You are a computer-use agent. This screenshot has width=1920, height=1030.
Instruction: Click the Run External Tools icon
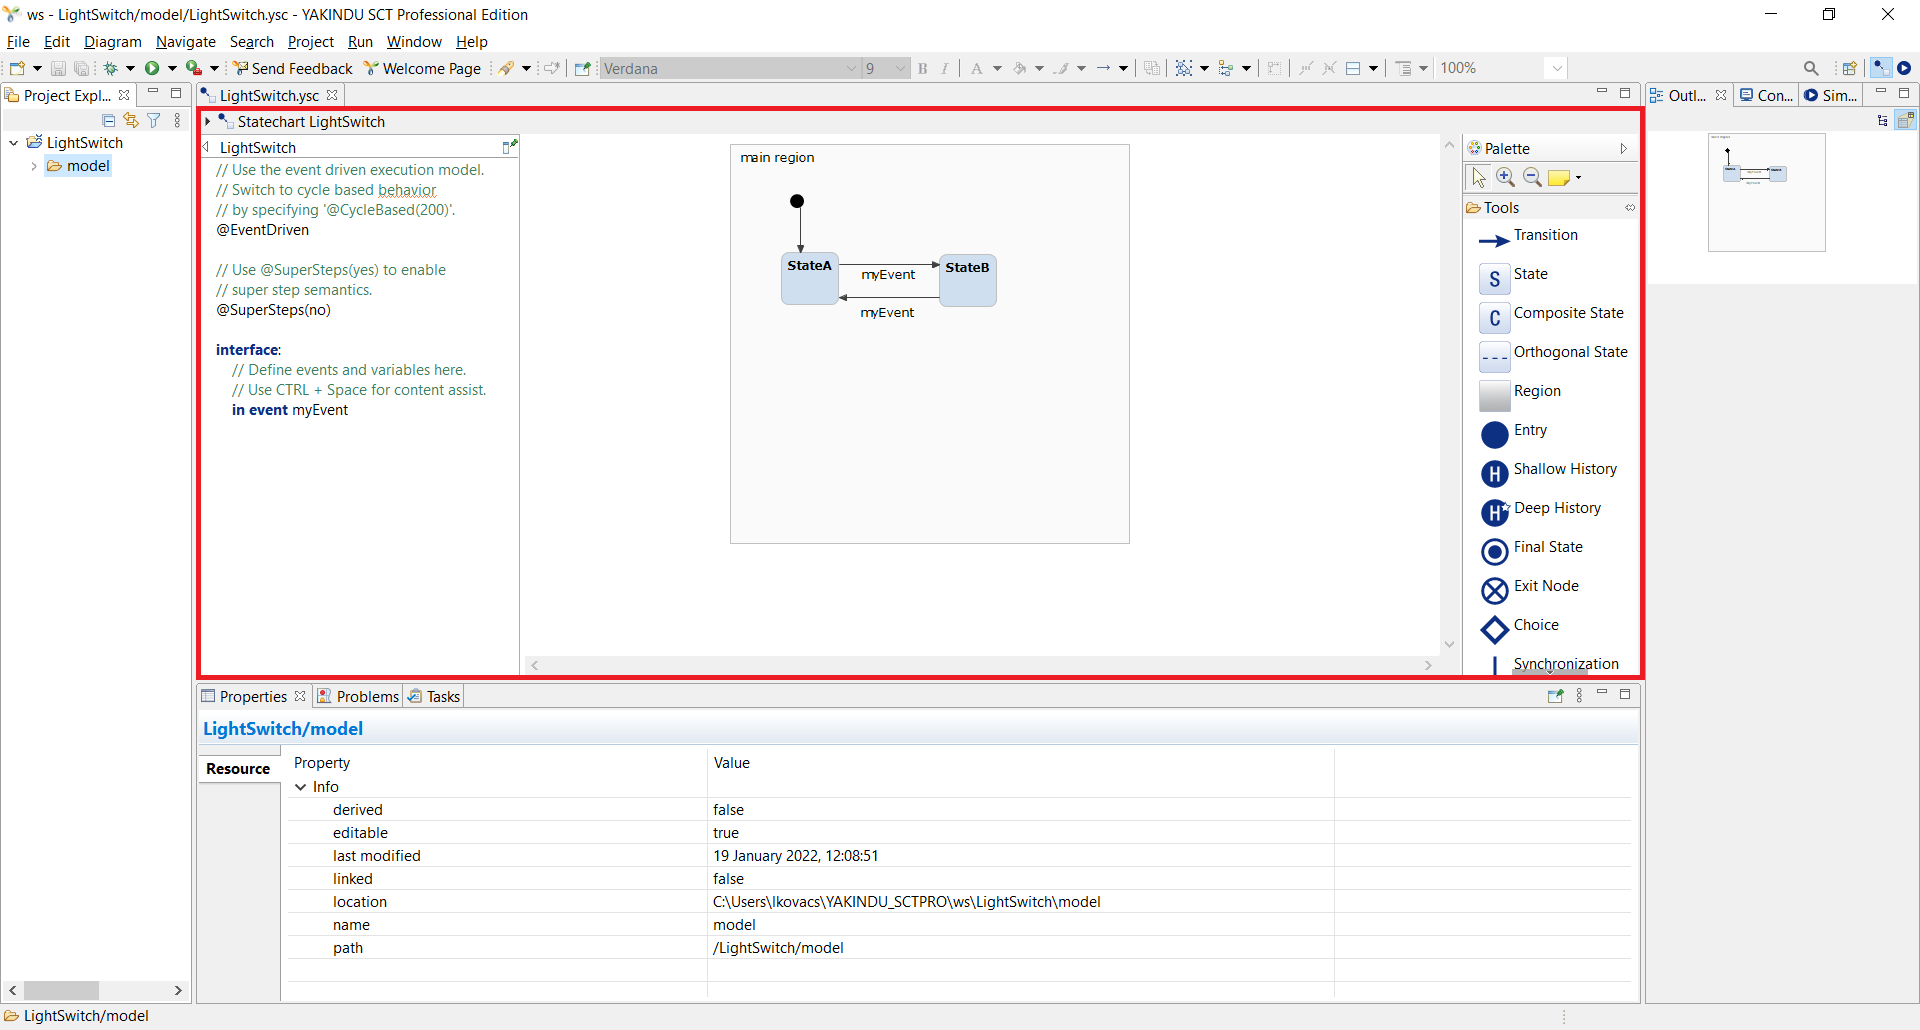click(194, 68)
